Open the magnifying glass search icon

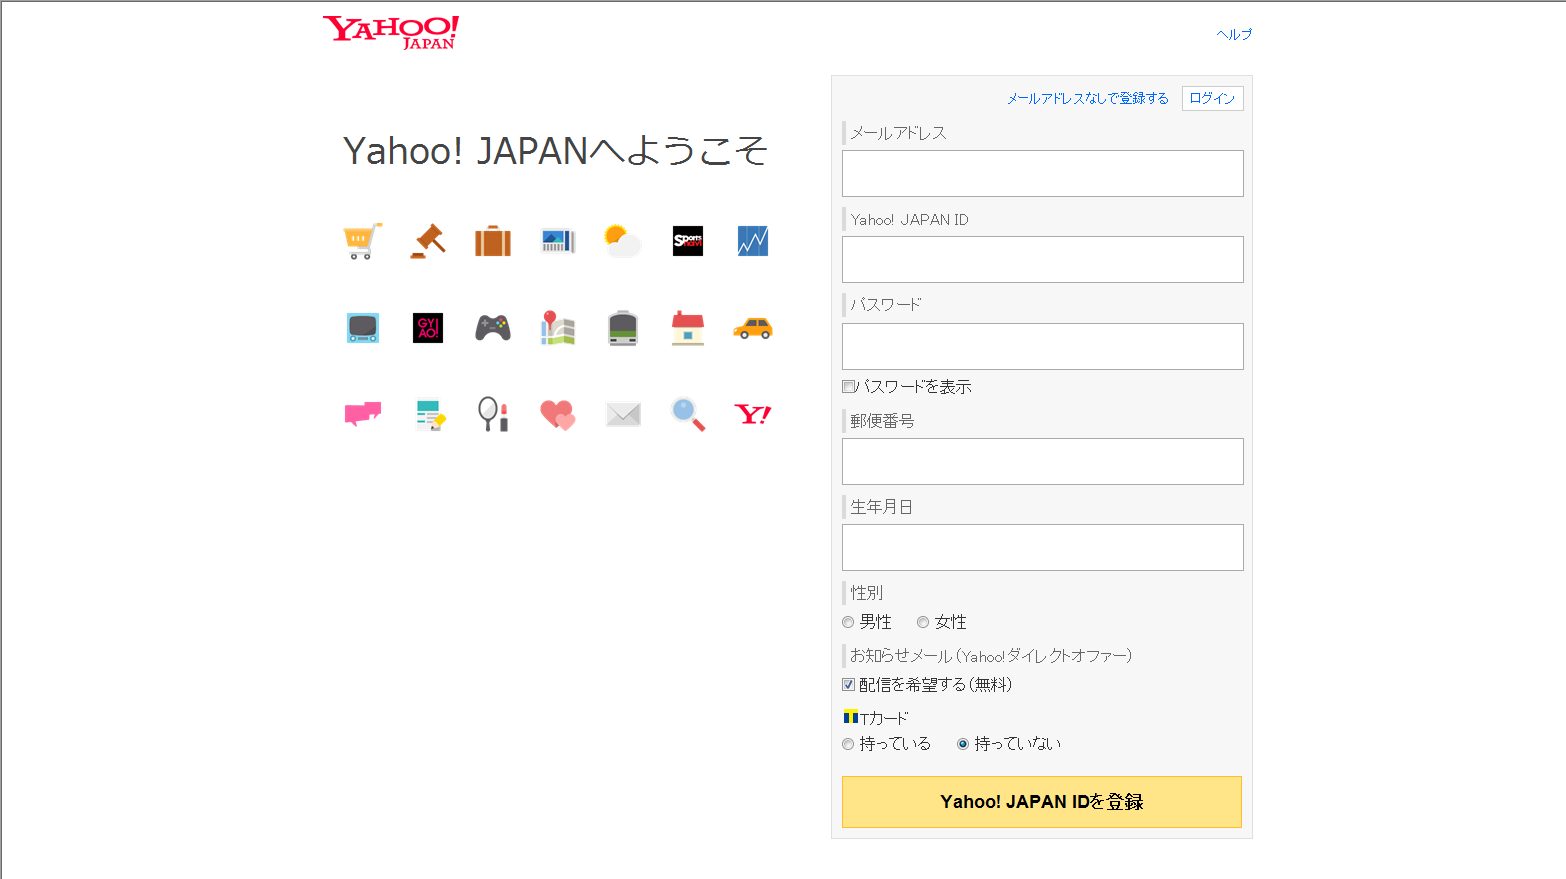click(688, 414)
